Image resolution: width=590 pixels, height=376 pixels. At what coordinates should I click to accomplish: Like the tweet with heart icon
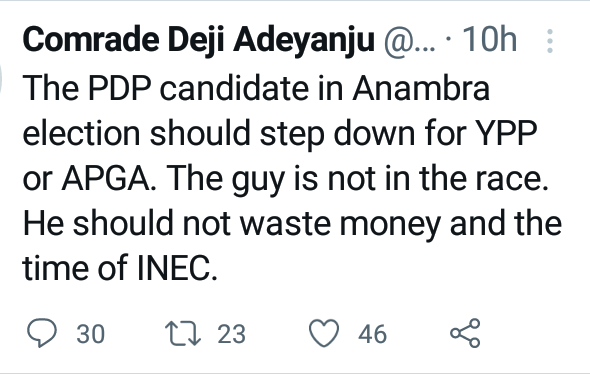pos(324,333)
